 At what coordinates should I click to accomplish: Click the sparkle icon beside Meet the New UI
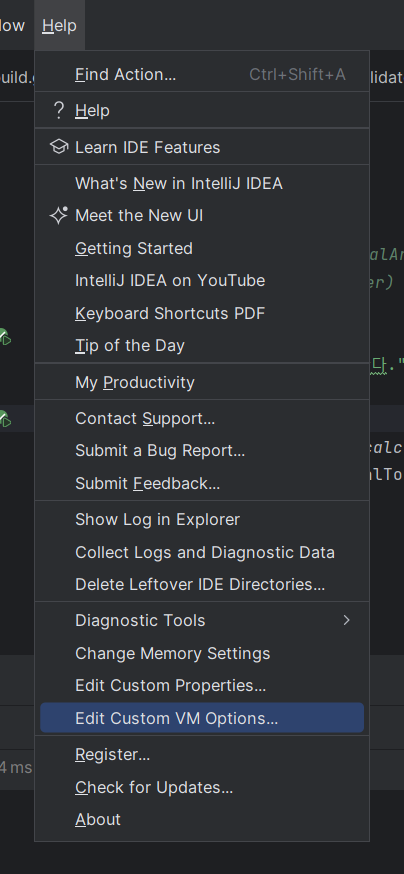59,216
